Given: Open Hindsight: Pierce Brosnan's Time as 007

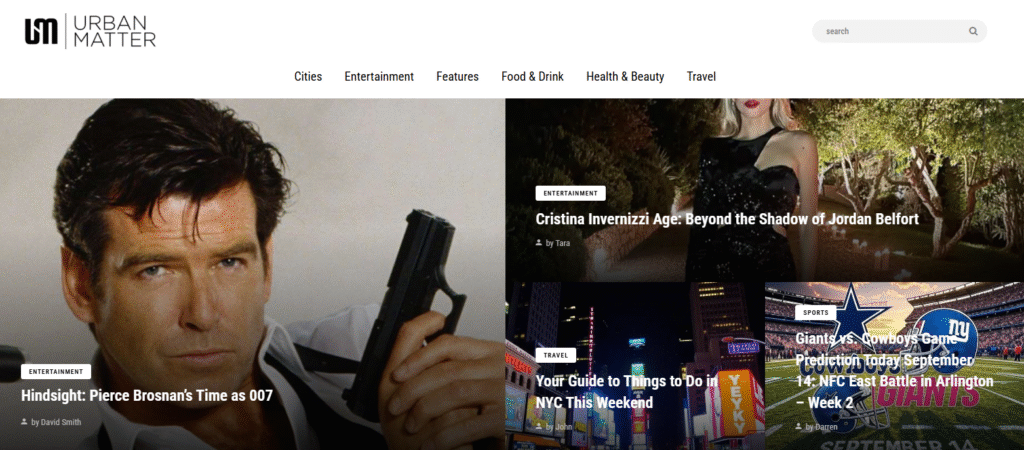Looking at the screenshot, I should click(147, 396).
